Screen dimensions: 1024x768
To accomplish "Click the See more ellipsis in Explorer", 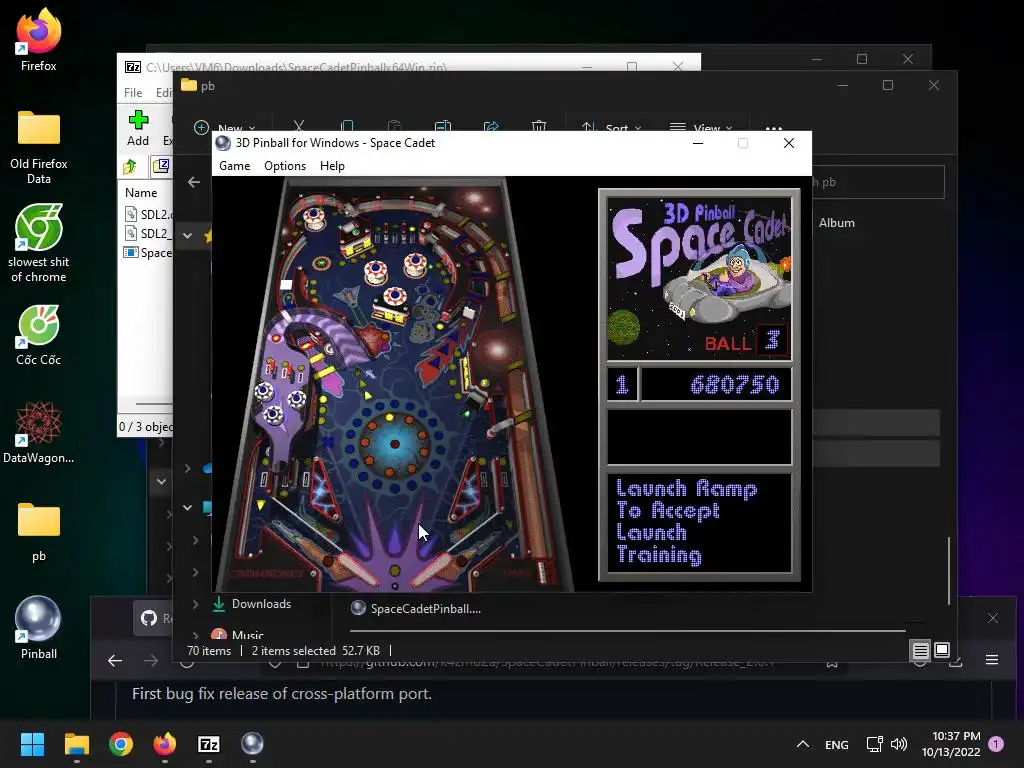I will click(774, 128).
